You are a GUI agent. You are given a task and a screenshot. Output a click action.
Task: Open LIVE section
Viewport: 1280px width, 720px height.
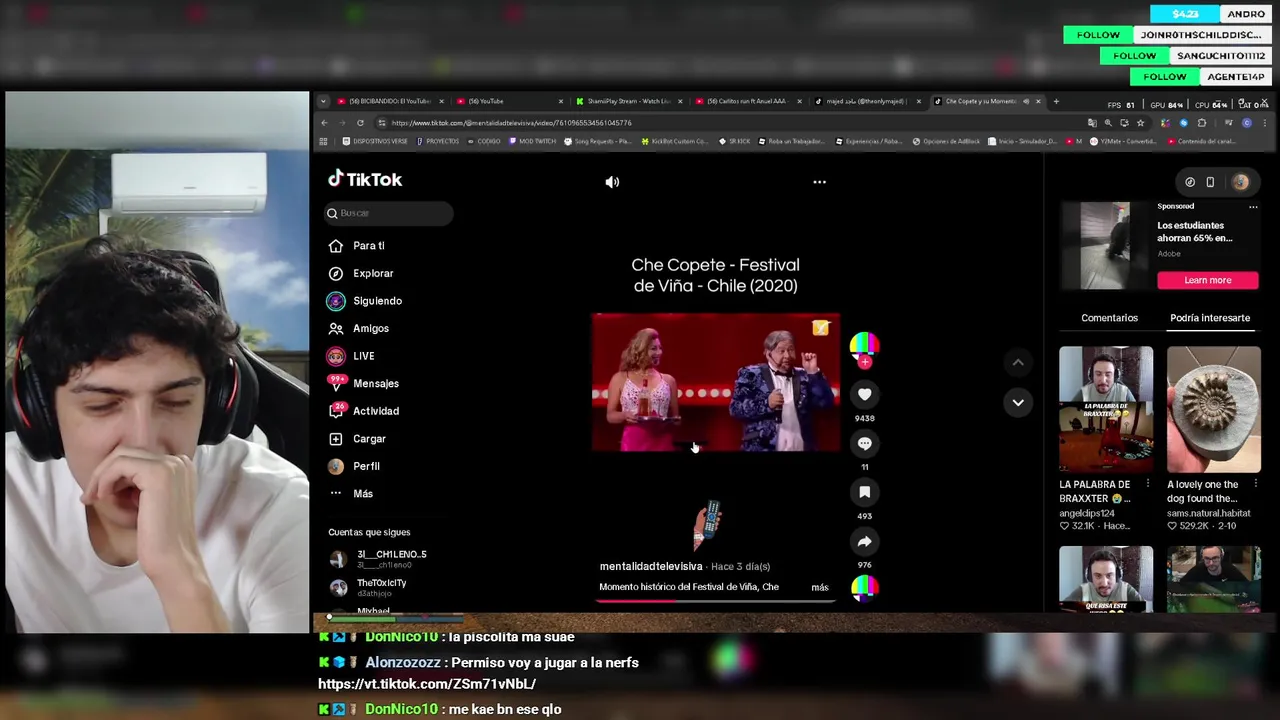[351, 356]
